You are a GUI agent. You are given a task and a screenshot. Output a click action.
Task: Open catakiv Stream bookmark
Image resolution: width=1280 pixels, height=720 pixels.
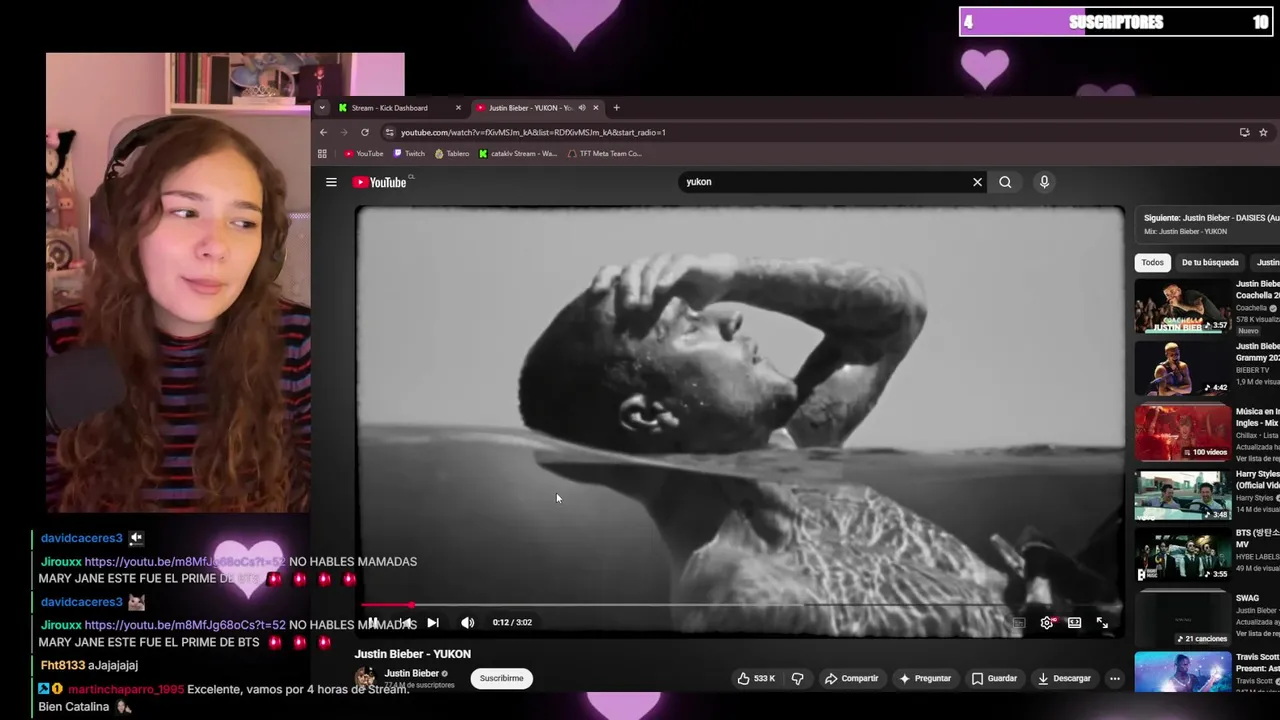pyautogui.click(x=518, y=154)
